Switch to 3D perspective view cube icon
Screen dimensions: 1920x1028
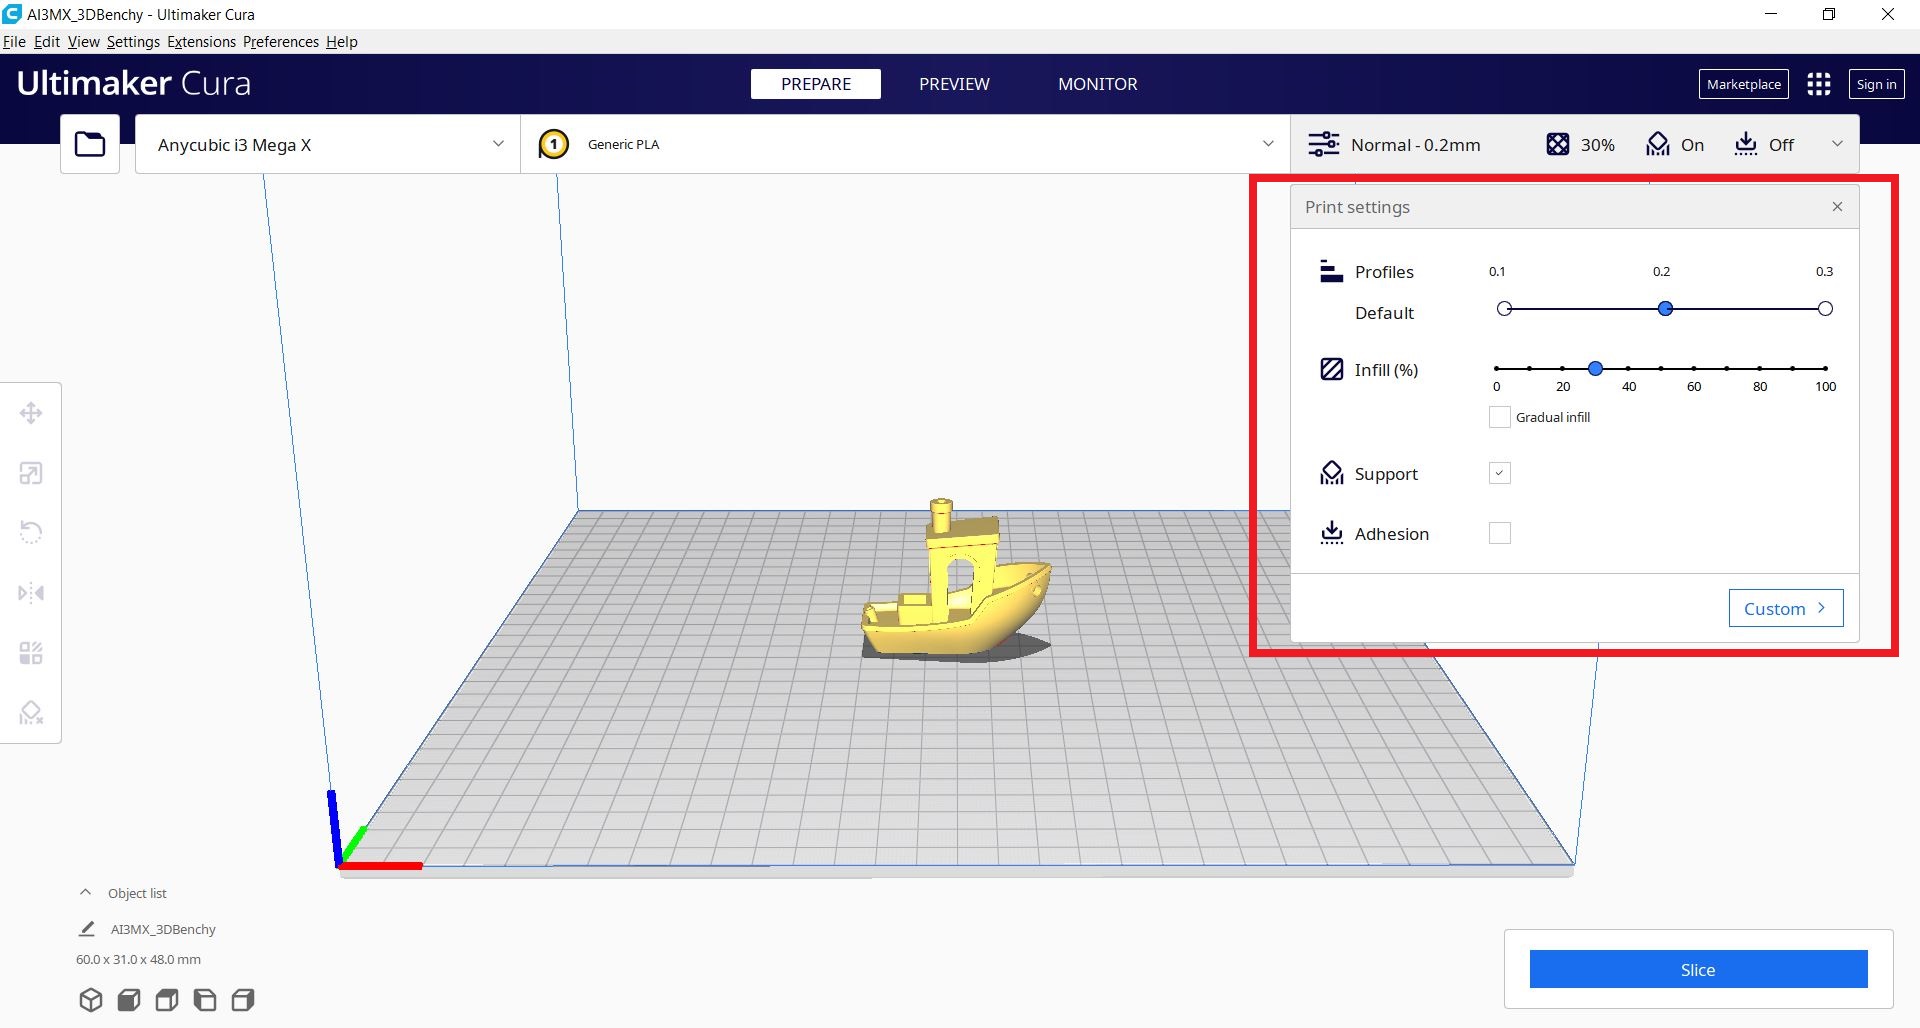pyautogui.click(x=91, y=1000)
